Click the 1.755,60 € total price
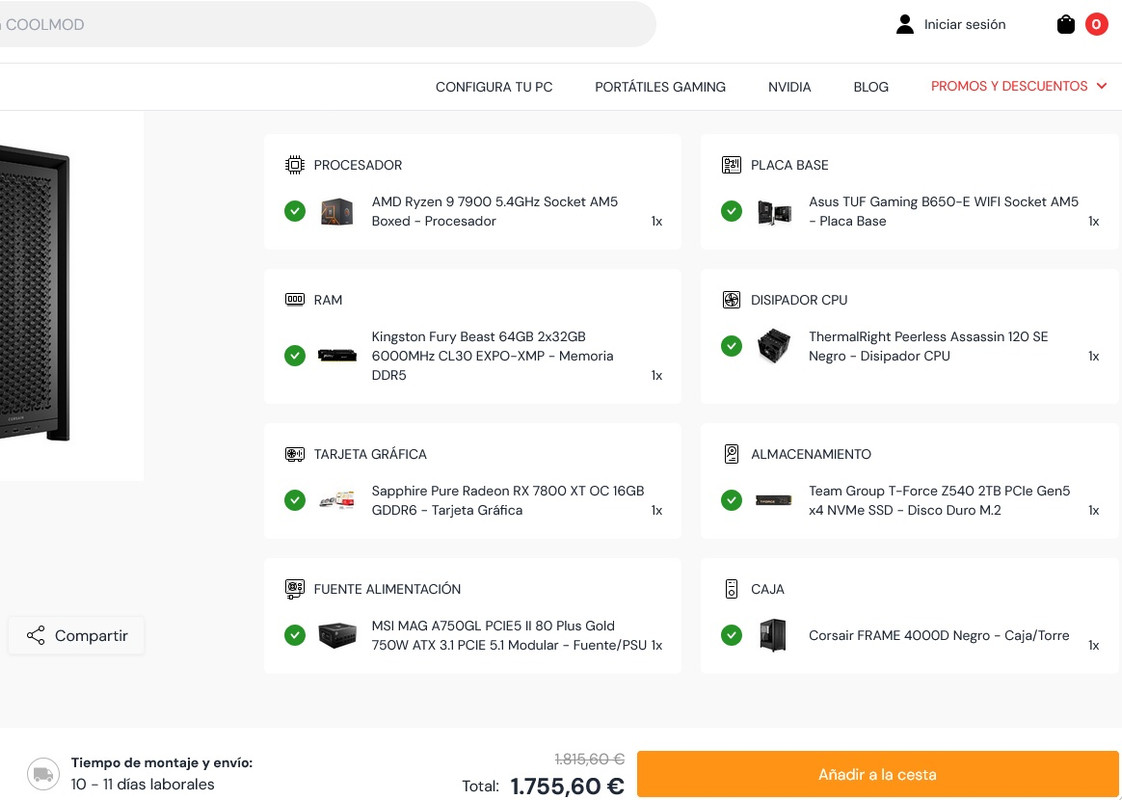 [x=567, y=786]
